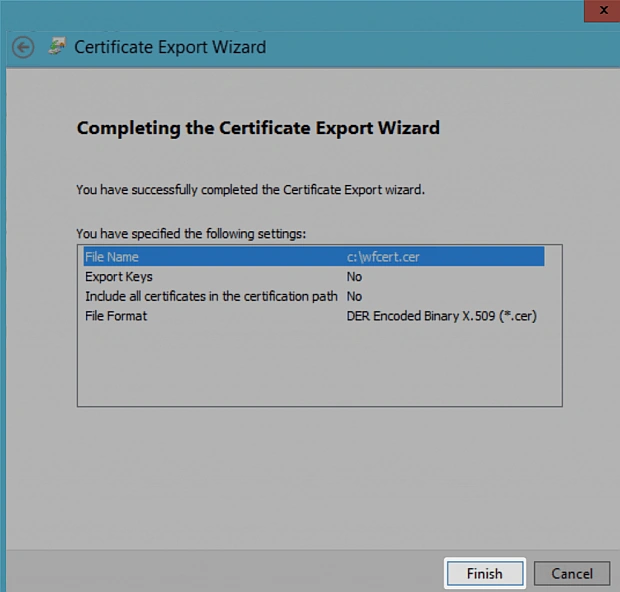Click the Finish button
This screenshot has height=592, width=620.
point(485,573)
